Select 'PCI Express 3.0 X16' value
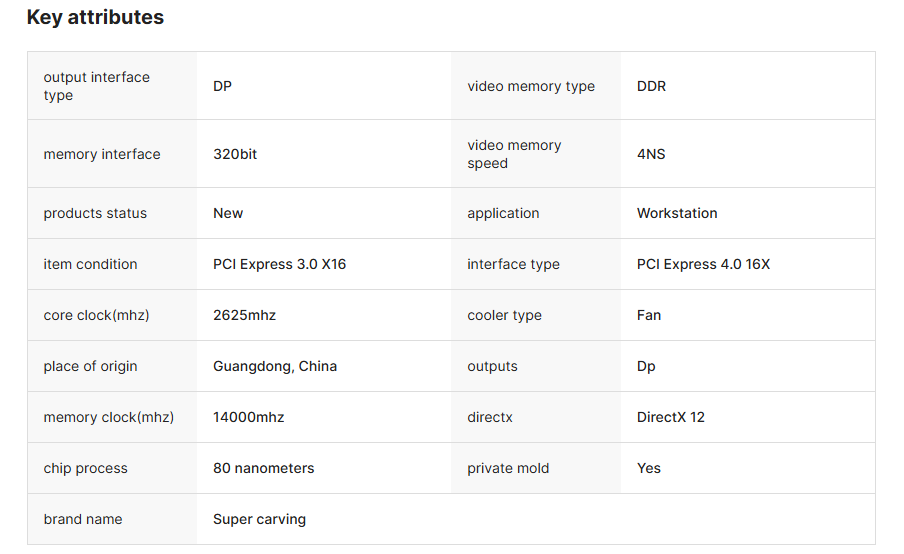 point(280,264)
